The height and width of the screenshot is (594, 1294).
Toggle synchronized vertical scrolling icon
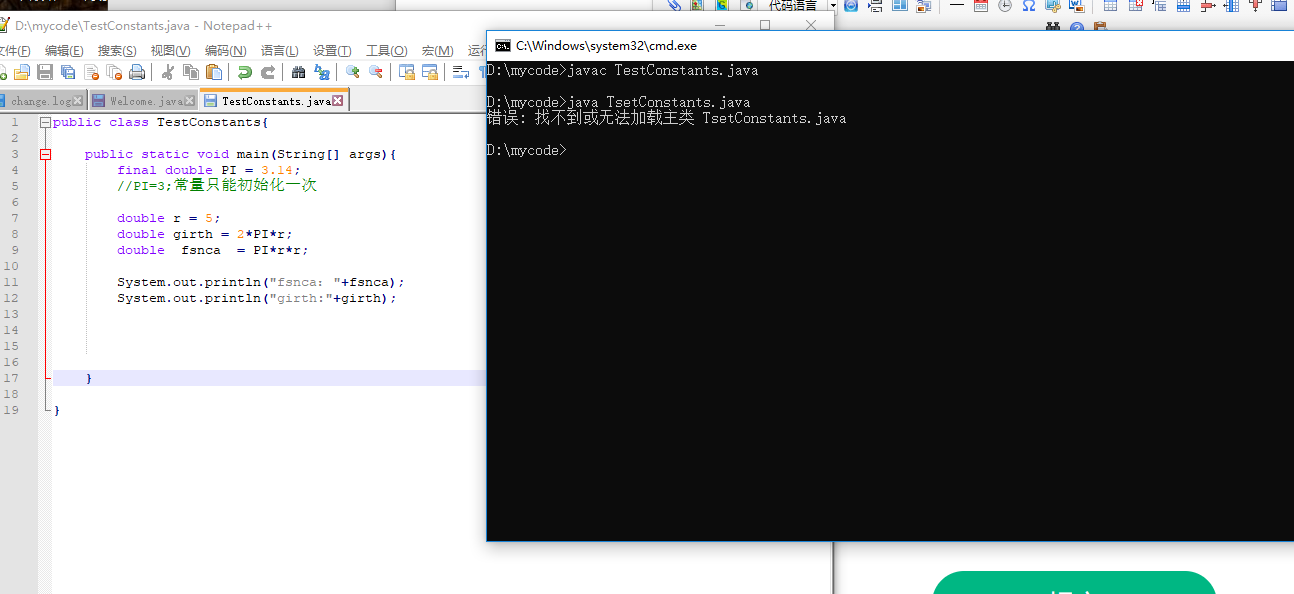coord(407,72)
